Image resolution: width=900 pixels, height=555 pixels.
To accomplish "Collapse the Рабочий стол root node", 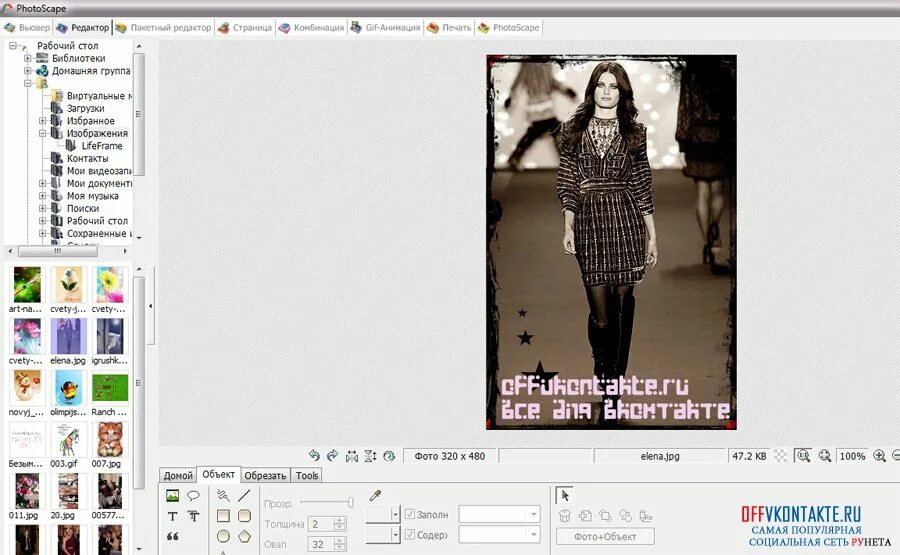I will [x=12, y=45].
